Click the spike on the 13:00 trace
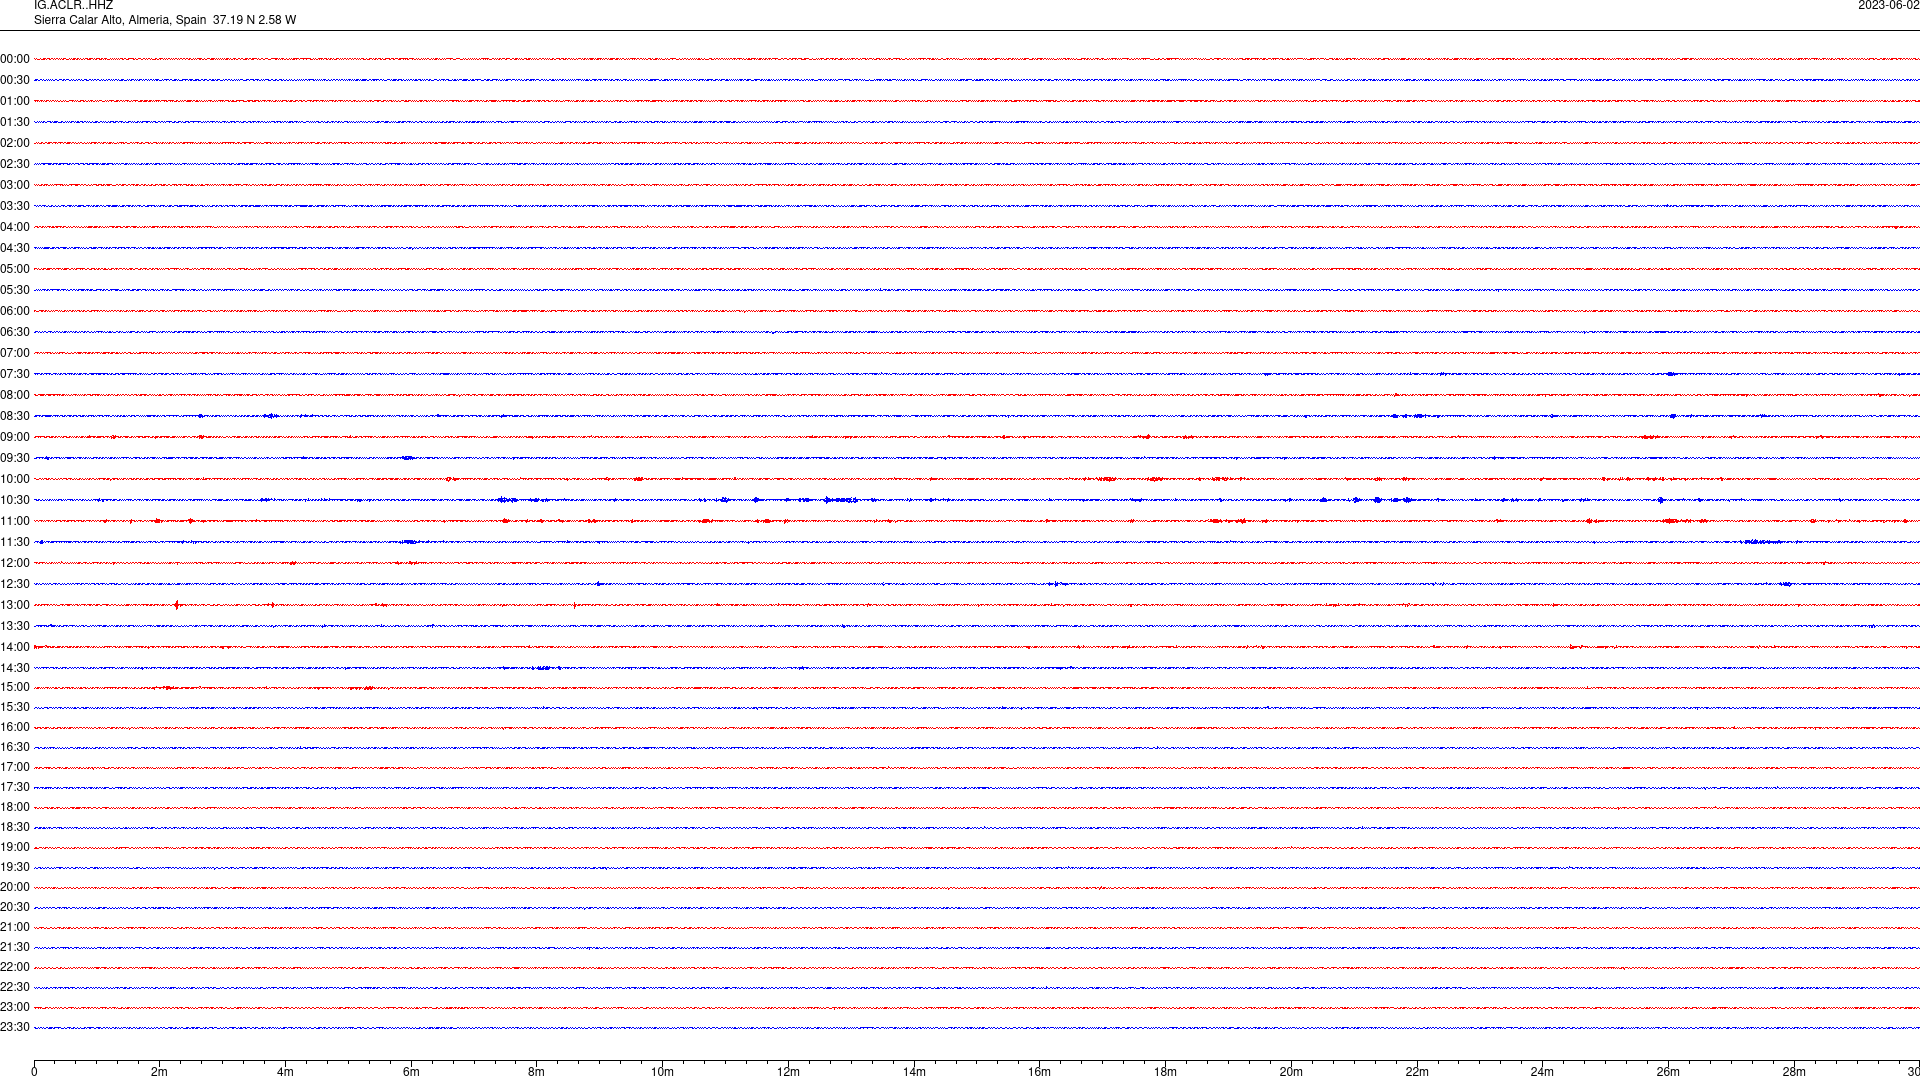1920x1080 pixels. [x=177, y=605]
